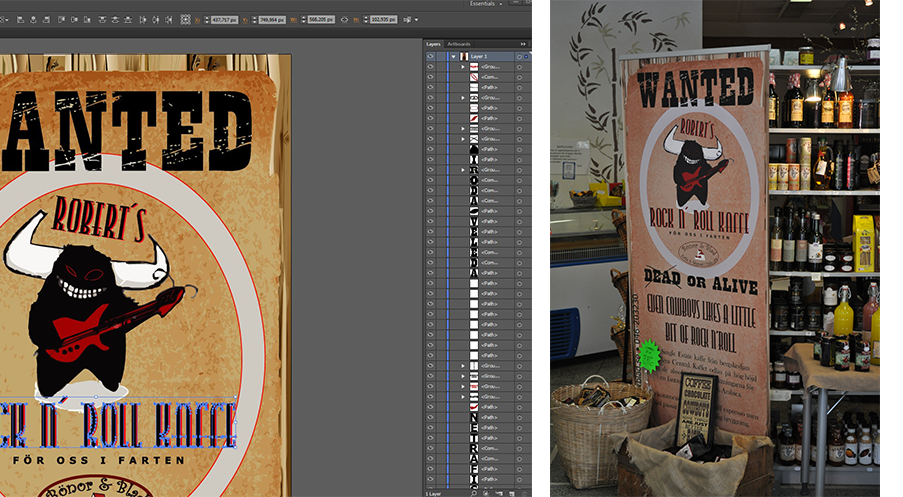Hide the path with letter L thumbnail

click(430, 242)
